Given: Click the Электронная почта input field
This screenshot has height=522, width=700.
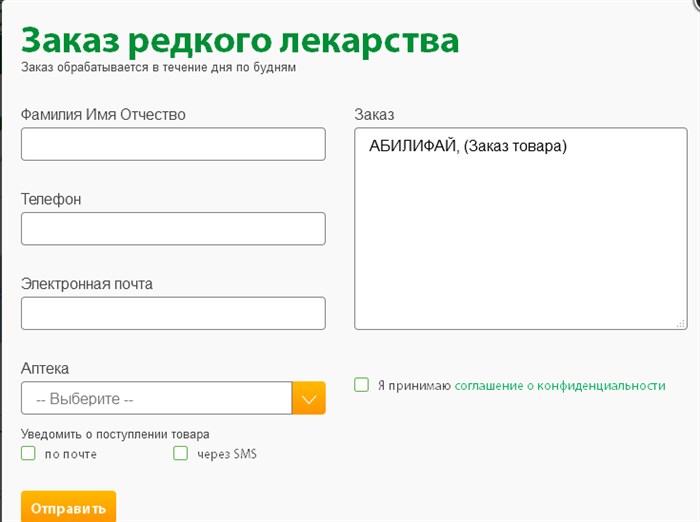Looking at the screenshot, I should click(x=173, y=313).
